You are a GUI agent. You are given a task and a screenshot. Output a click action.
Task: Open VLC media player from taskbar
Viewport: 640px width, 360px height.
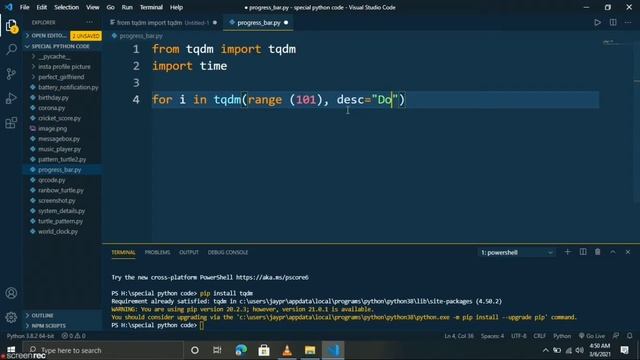pos(287,350)
